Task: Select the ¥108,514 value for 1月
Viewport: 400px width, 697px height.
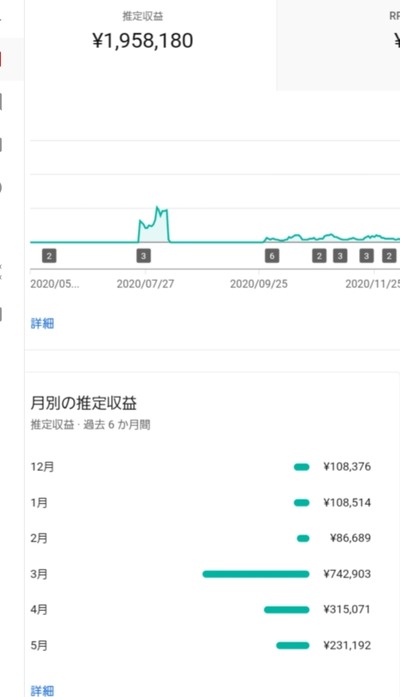Action: [347, 503]
